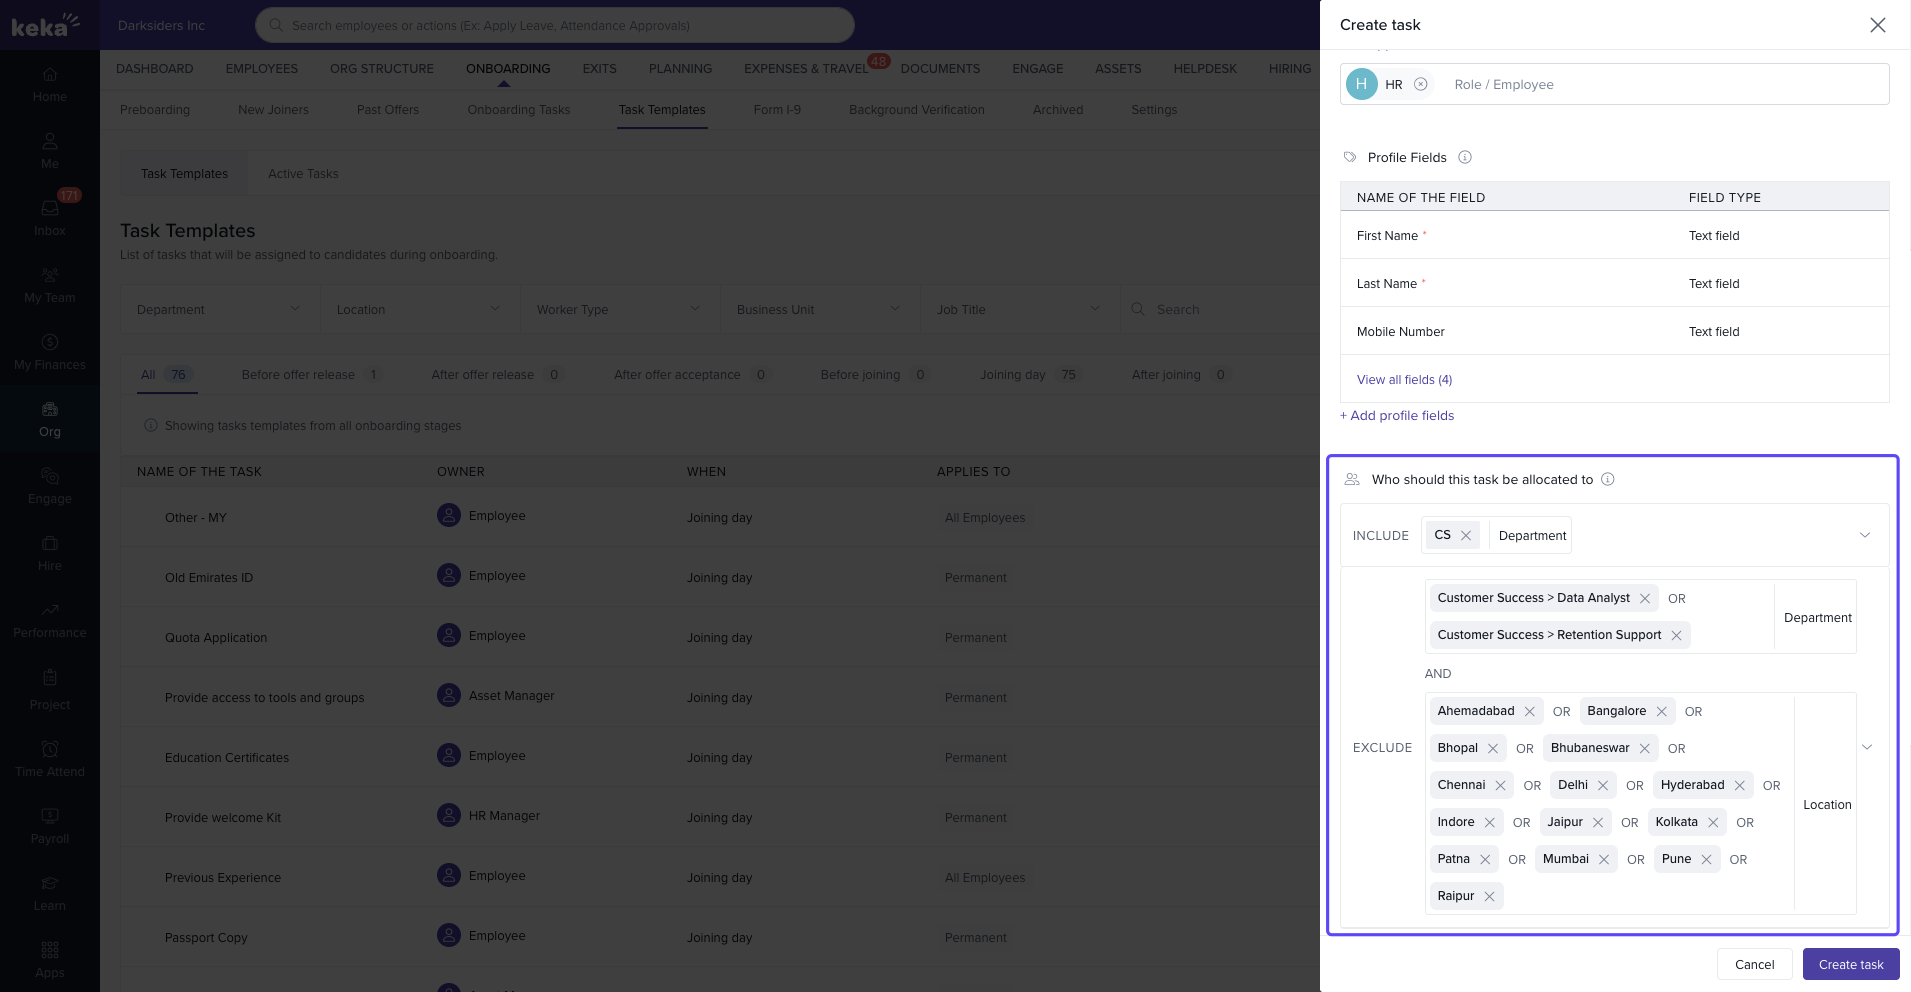Screen dimensions: 1911x992
Task: Click the Role / Employee input field
Action: (1660, 85)
